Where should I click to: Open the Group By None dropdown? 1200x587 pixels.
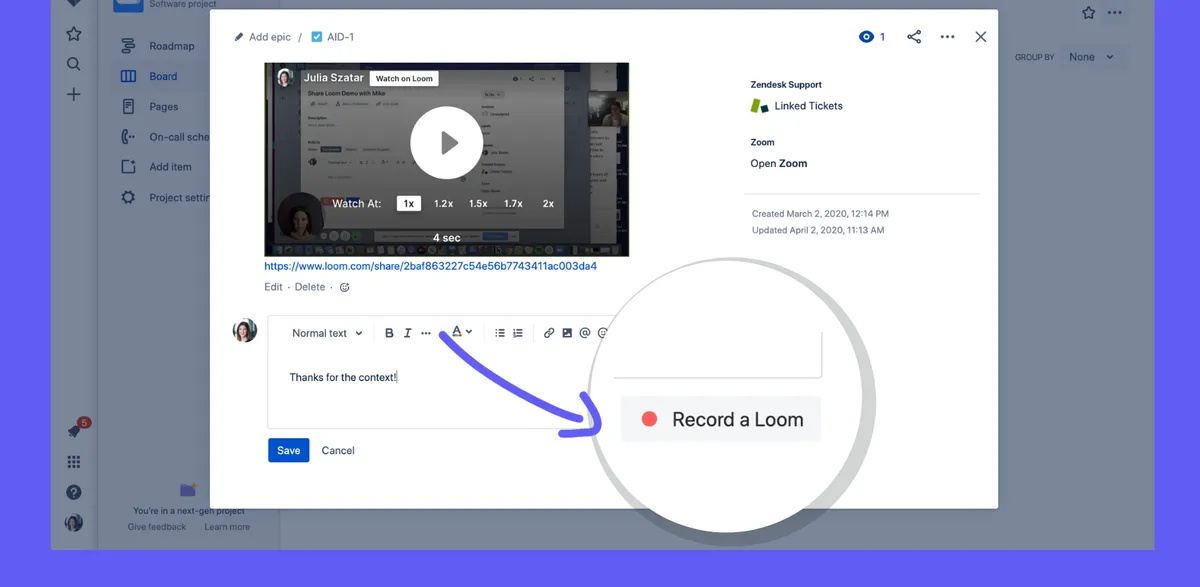click(x=1091, y=57)
